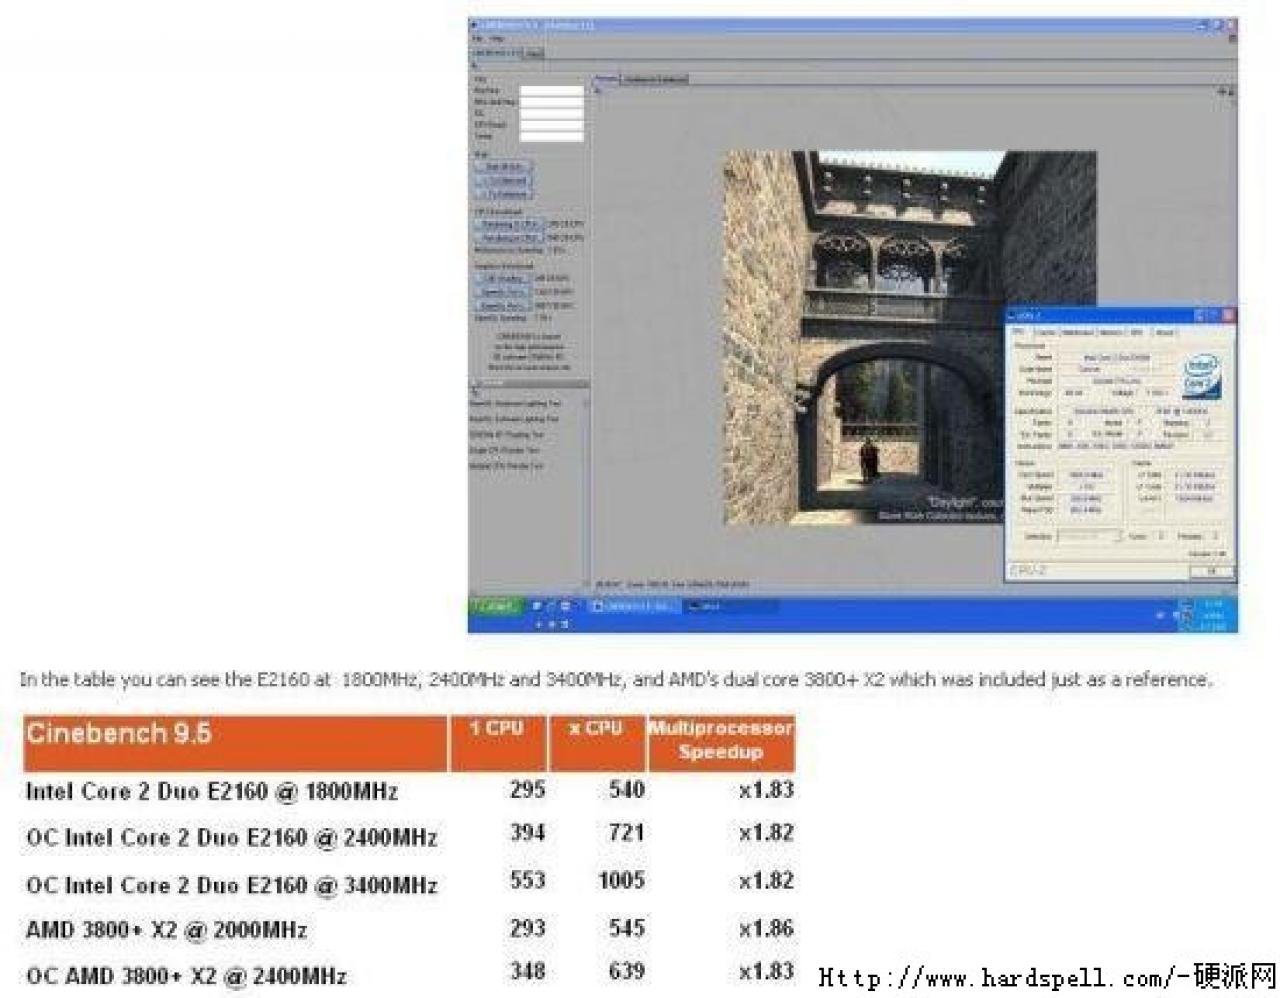Run the Rendering (x CPU) test
Screen dimensions: 1280x998
[x=509, y=238]
